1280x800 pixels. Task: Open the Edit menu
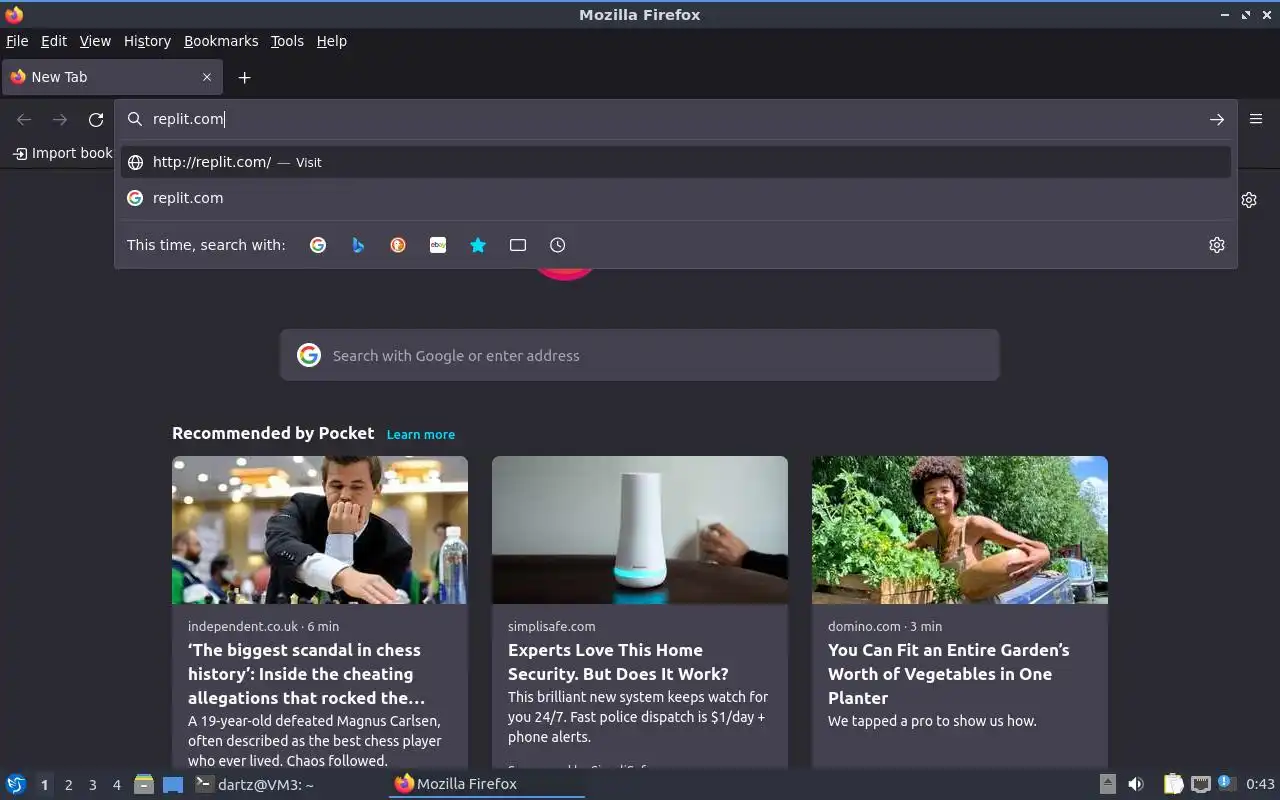click(54, 41)
